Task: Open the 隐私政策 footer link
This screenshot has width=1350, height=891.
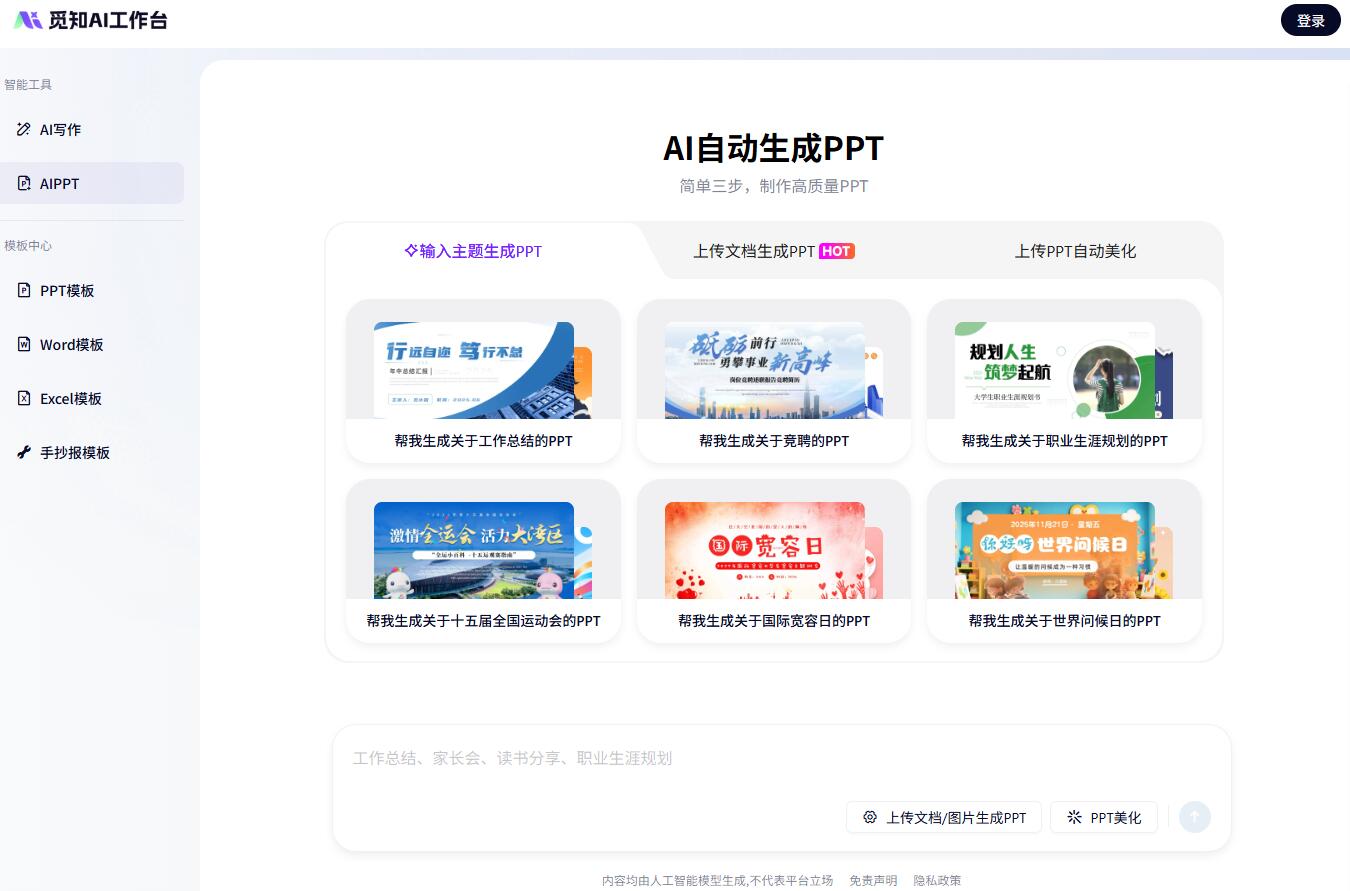Action: (x=937, y=880)
